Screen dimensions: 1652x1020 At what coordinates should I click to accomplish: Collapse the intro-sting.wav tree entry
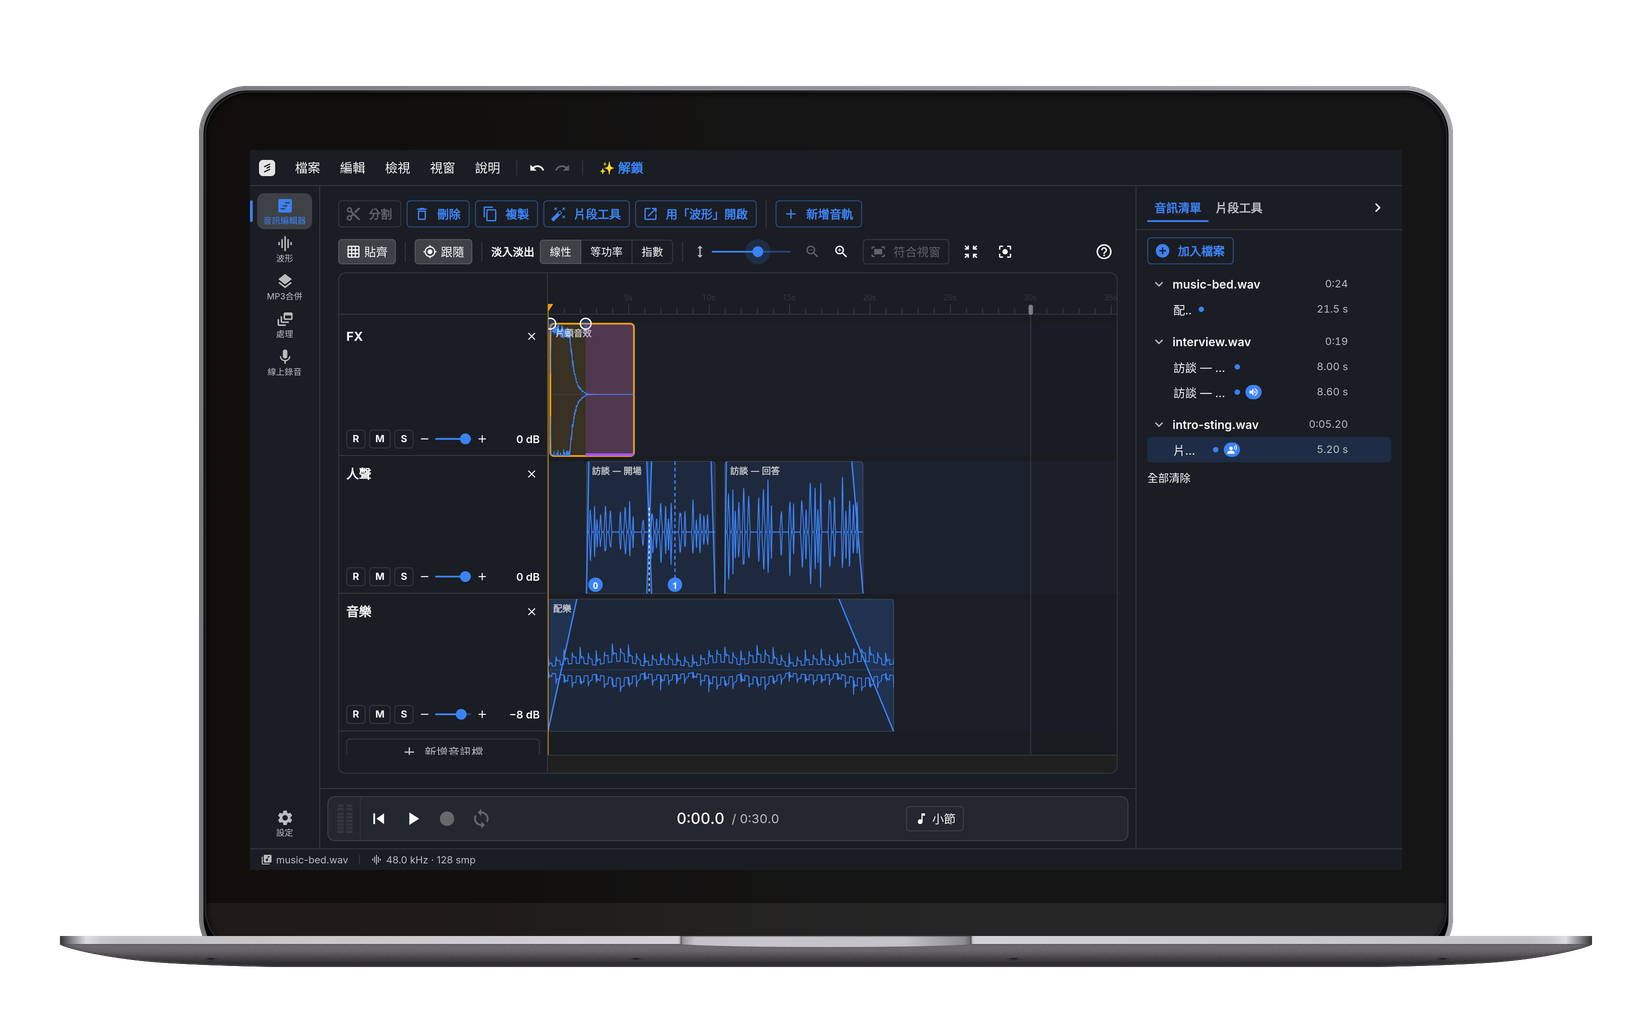coord(1159,425)
